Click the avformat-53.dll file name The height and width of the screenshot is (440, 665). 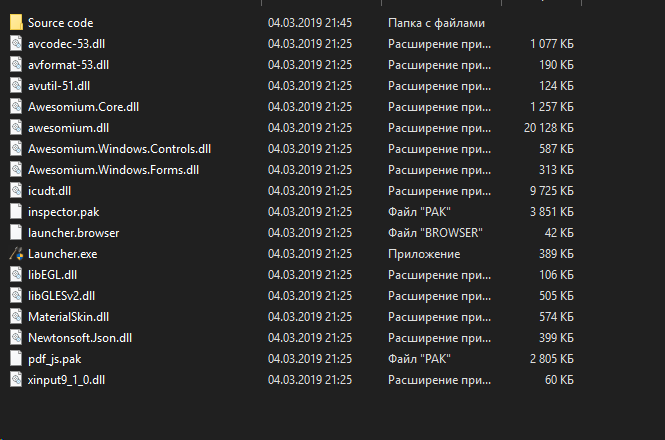68,65
